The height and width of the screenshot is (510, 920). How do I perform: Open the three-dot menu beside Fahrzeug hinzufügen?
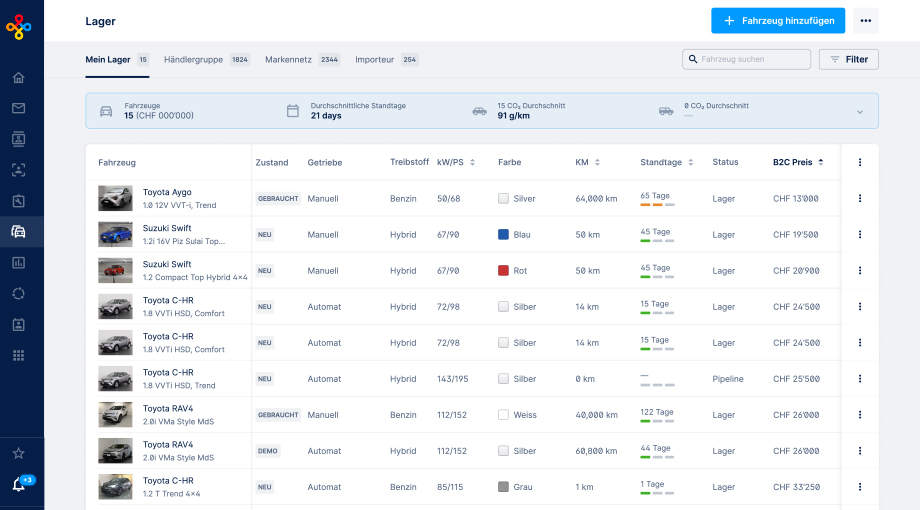865,21
